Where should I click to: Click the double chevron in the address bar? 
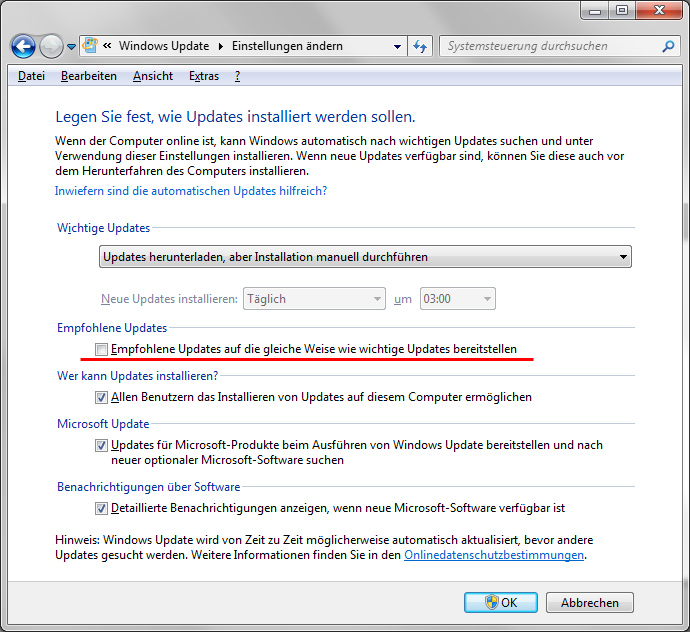click(107, 45)
